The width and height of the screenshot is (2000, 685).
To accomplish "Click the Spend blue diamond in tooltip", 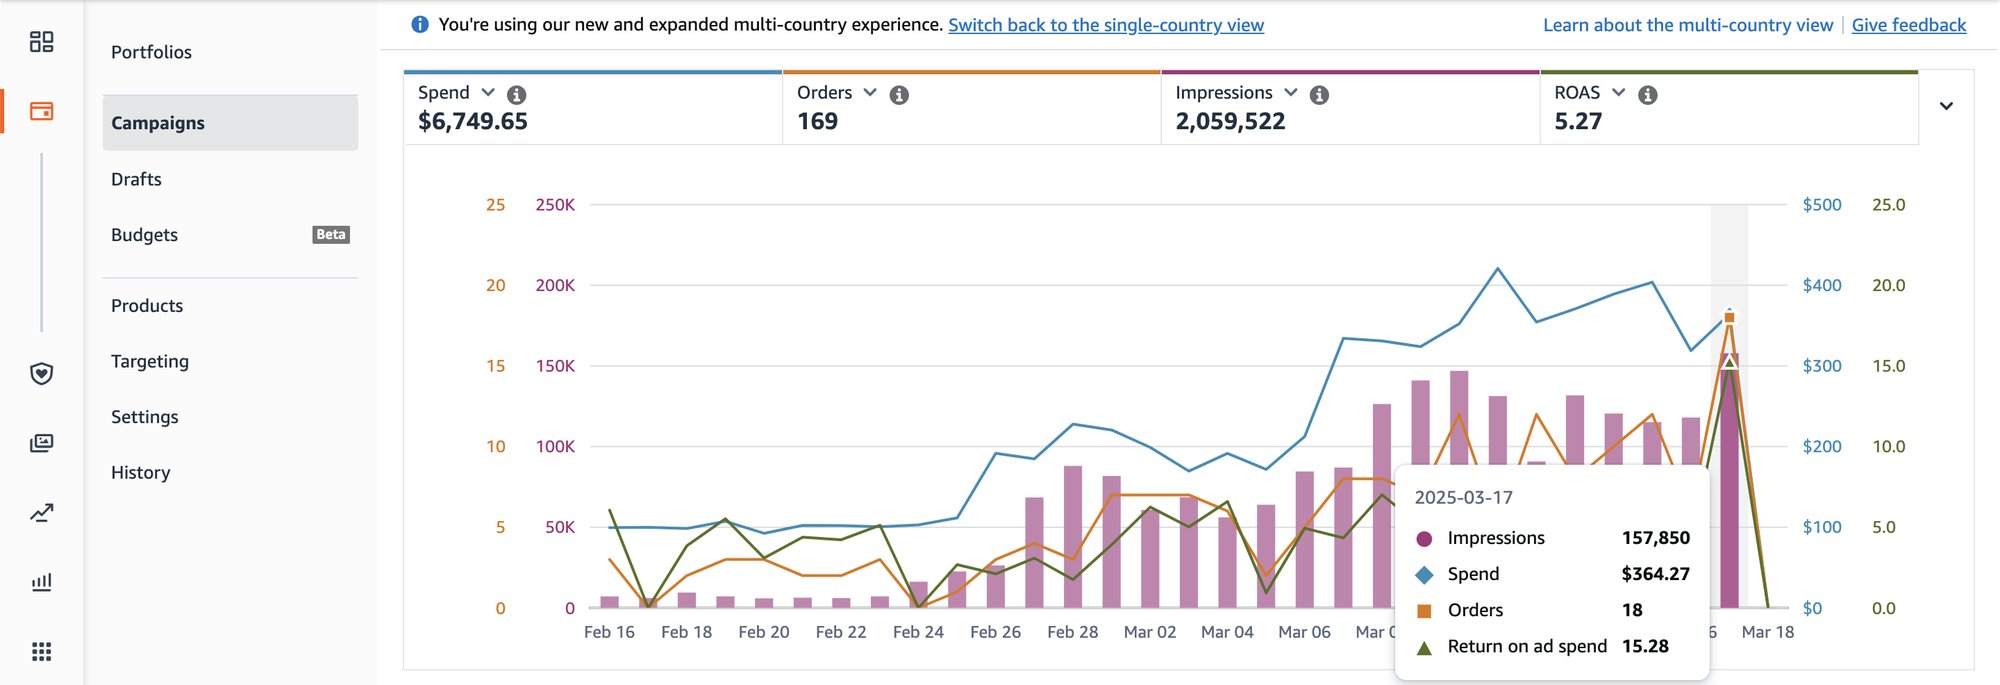I will 1425,575.
